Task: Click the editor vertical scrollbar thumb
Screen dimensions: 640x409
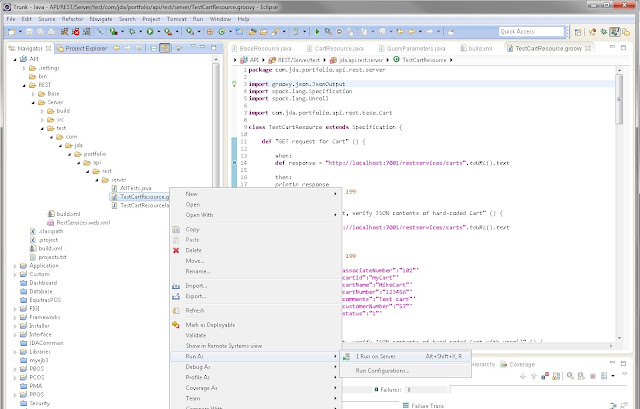Action: (619, 99)
